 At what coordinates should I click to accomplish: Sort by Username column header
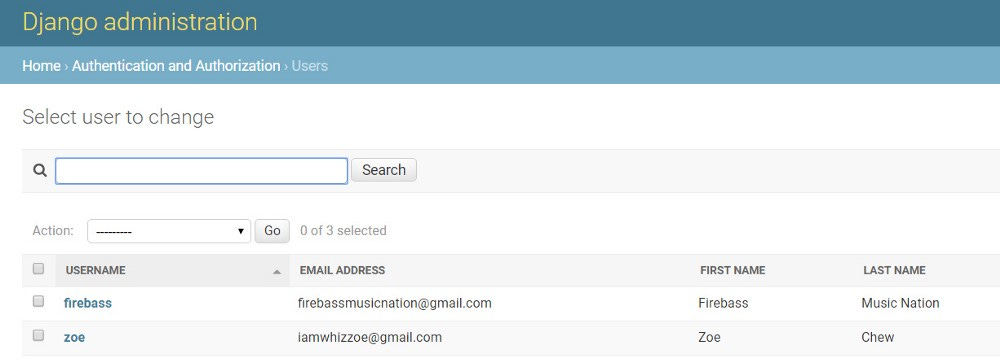(96, 270)
